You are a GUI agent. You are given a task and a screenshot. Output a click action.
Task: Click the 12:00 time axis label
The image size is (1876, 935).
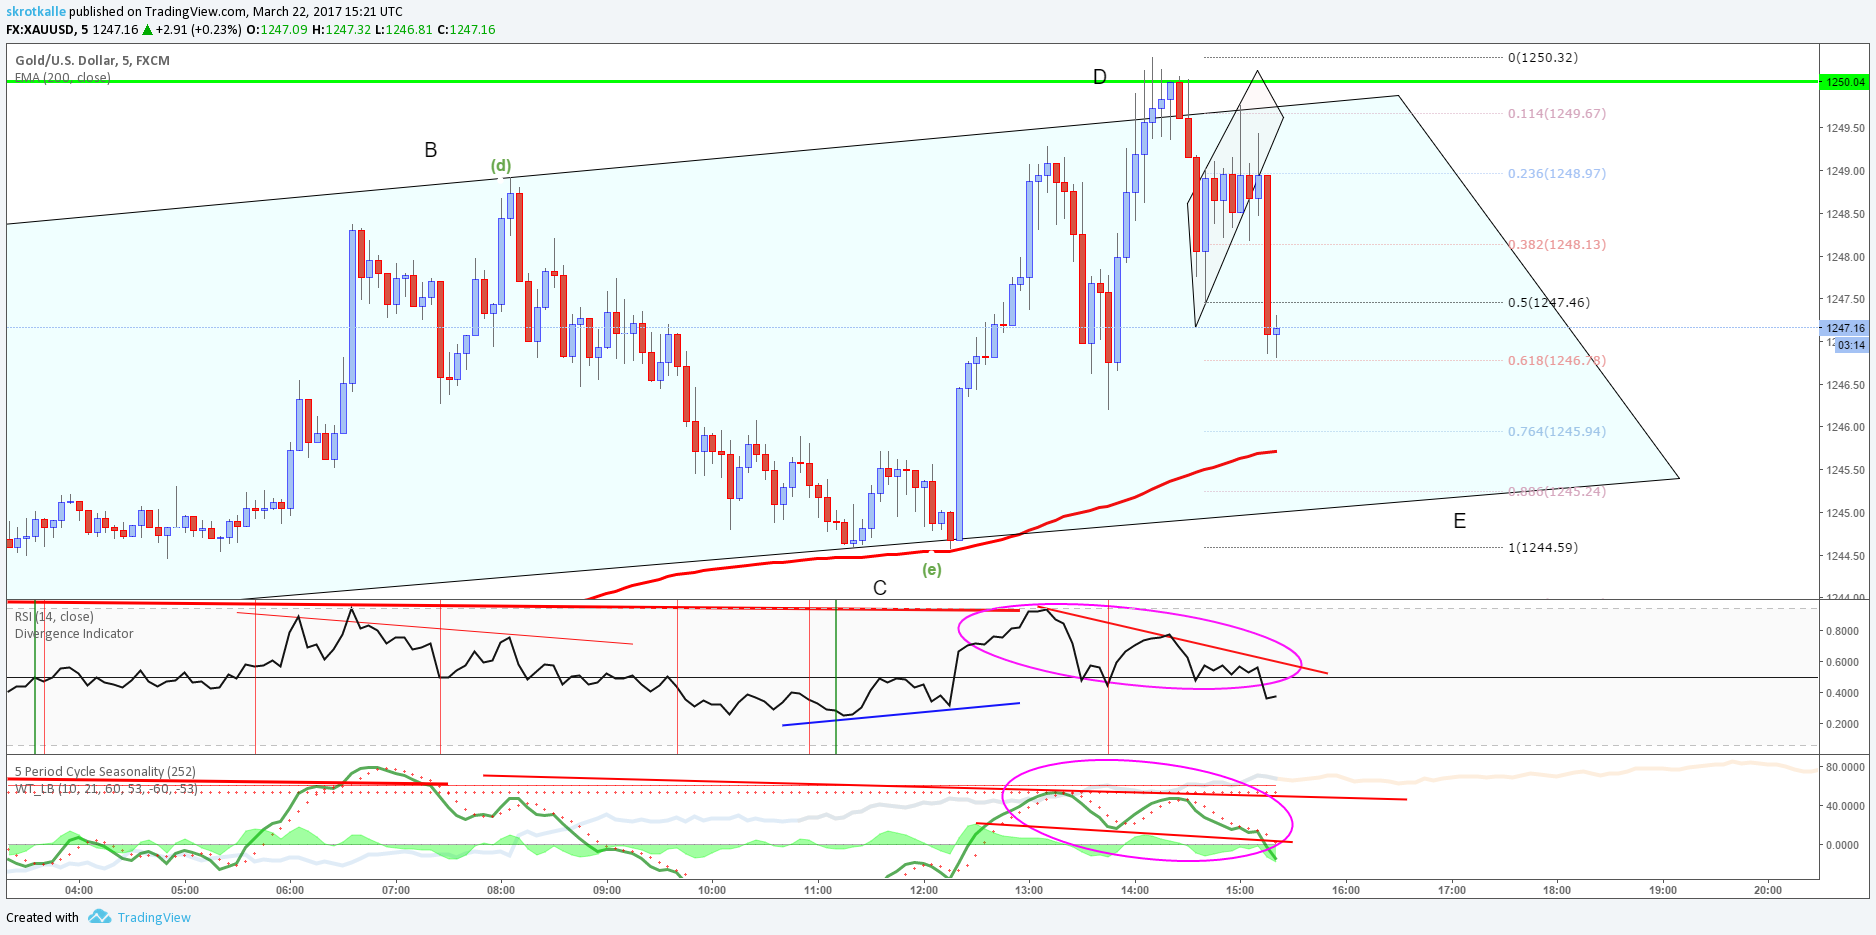point(924,890)
